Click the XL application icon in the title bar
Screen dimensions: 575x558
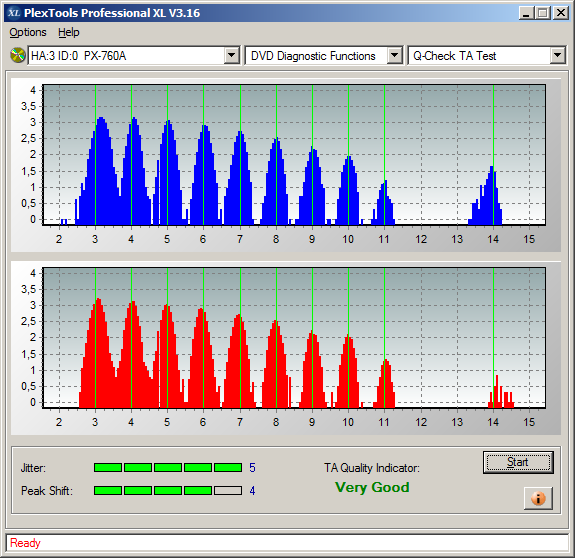pos(14,13)
